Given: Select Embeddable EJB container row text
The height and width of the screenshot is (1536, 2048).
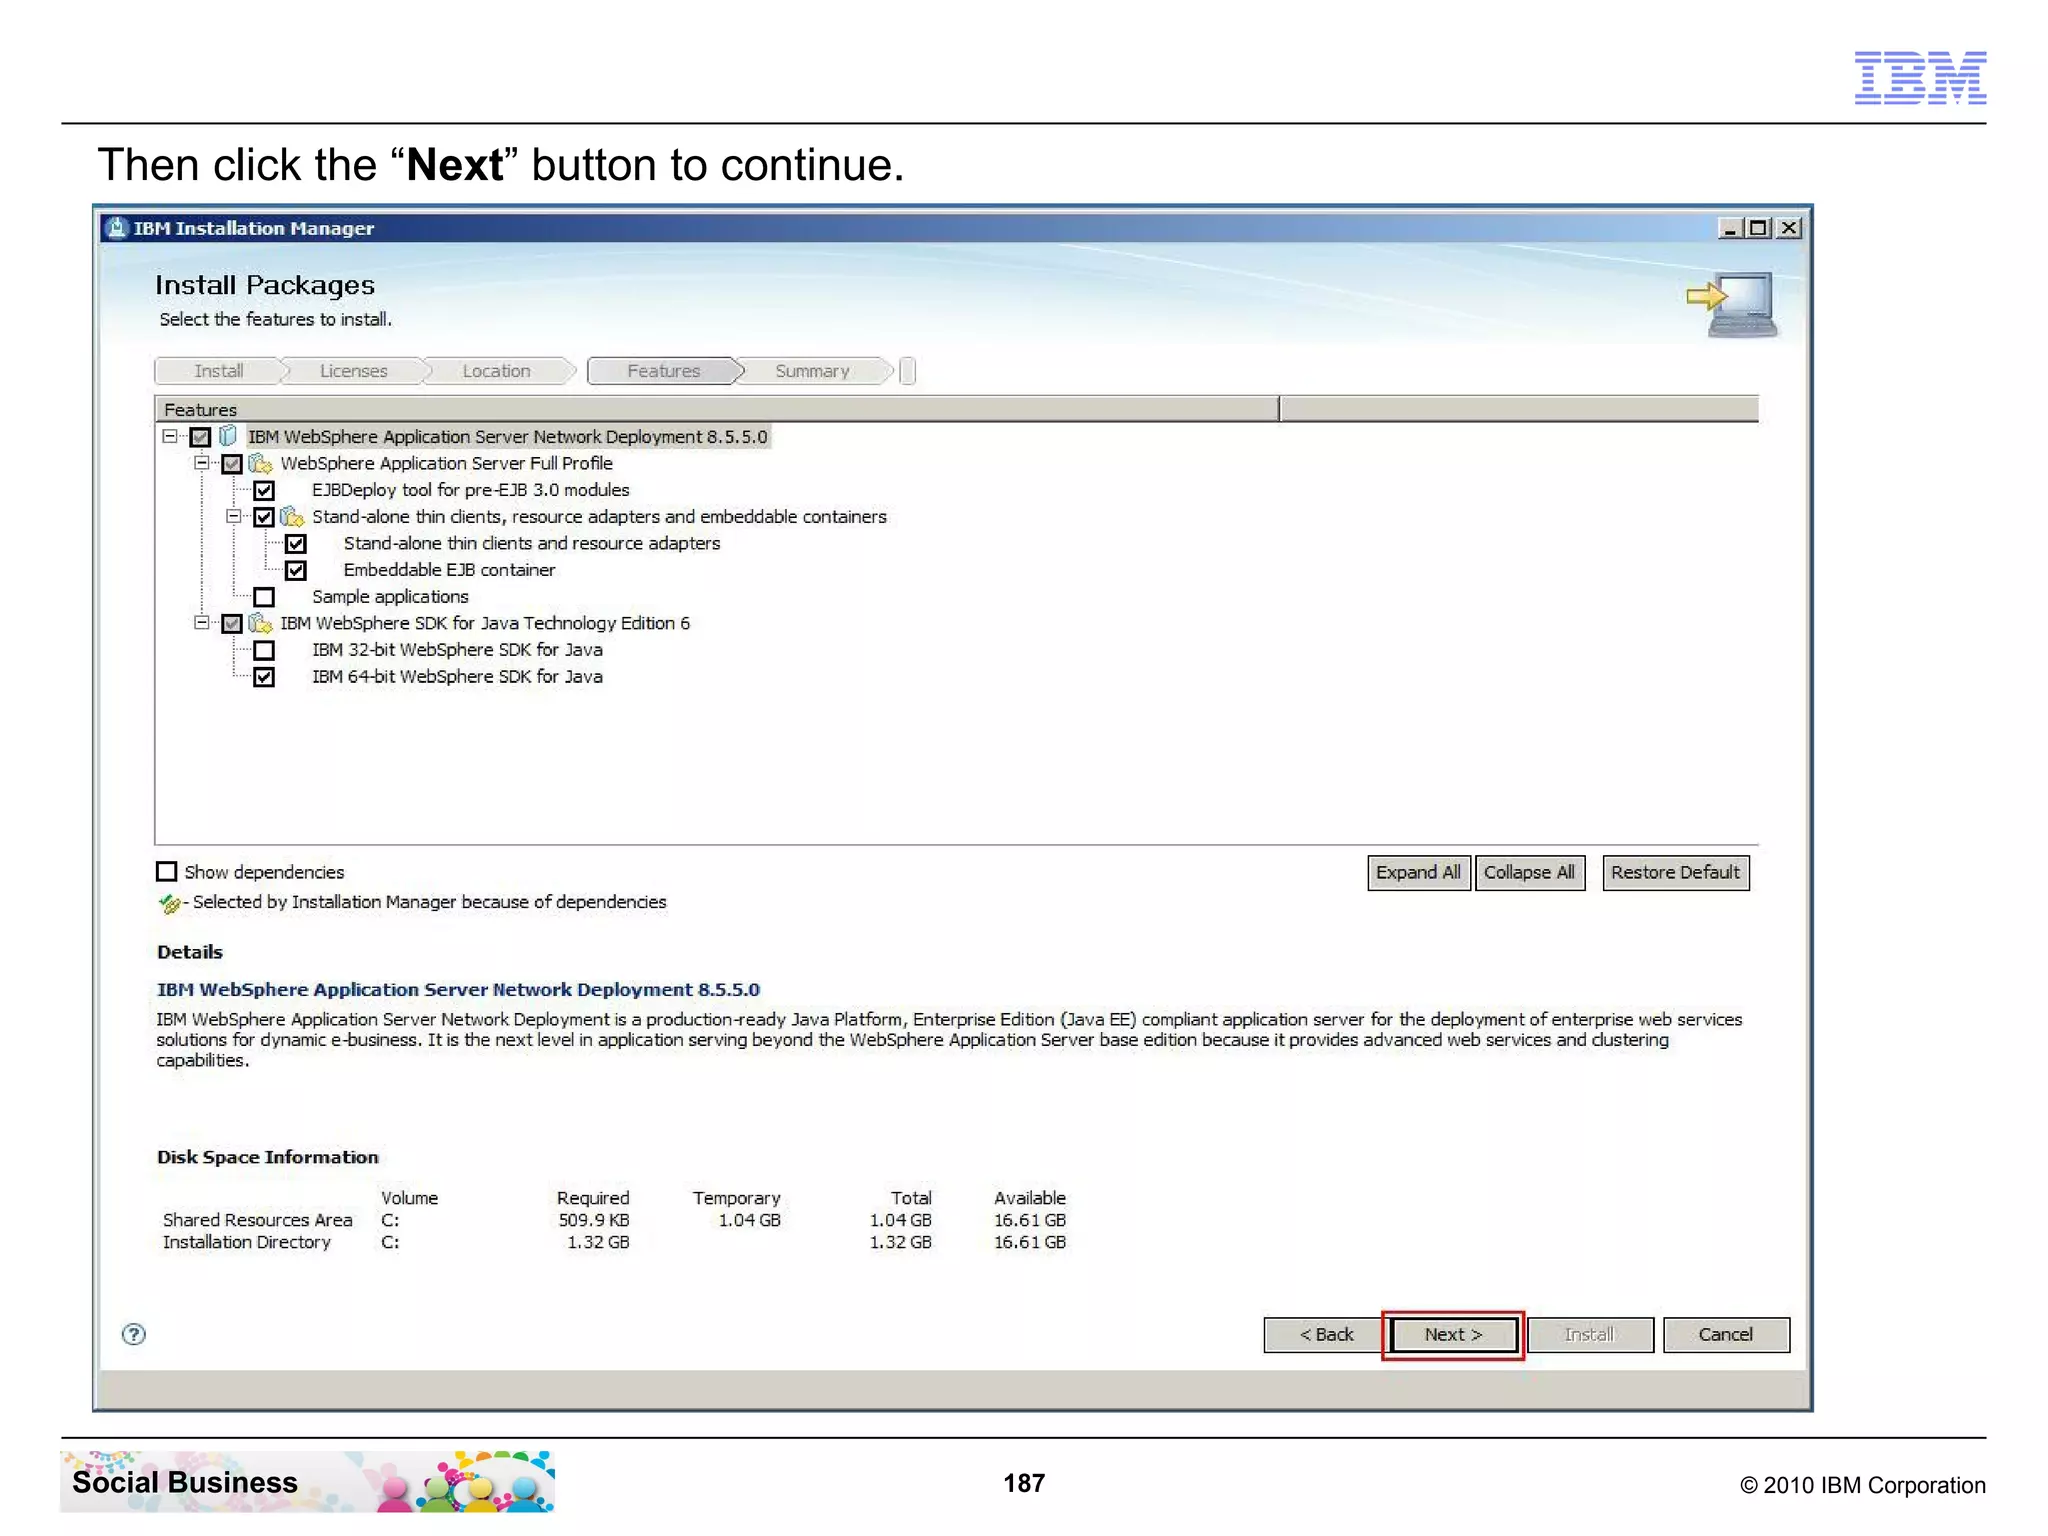Looking at the screenshot, I should [x=449, y=570].
